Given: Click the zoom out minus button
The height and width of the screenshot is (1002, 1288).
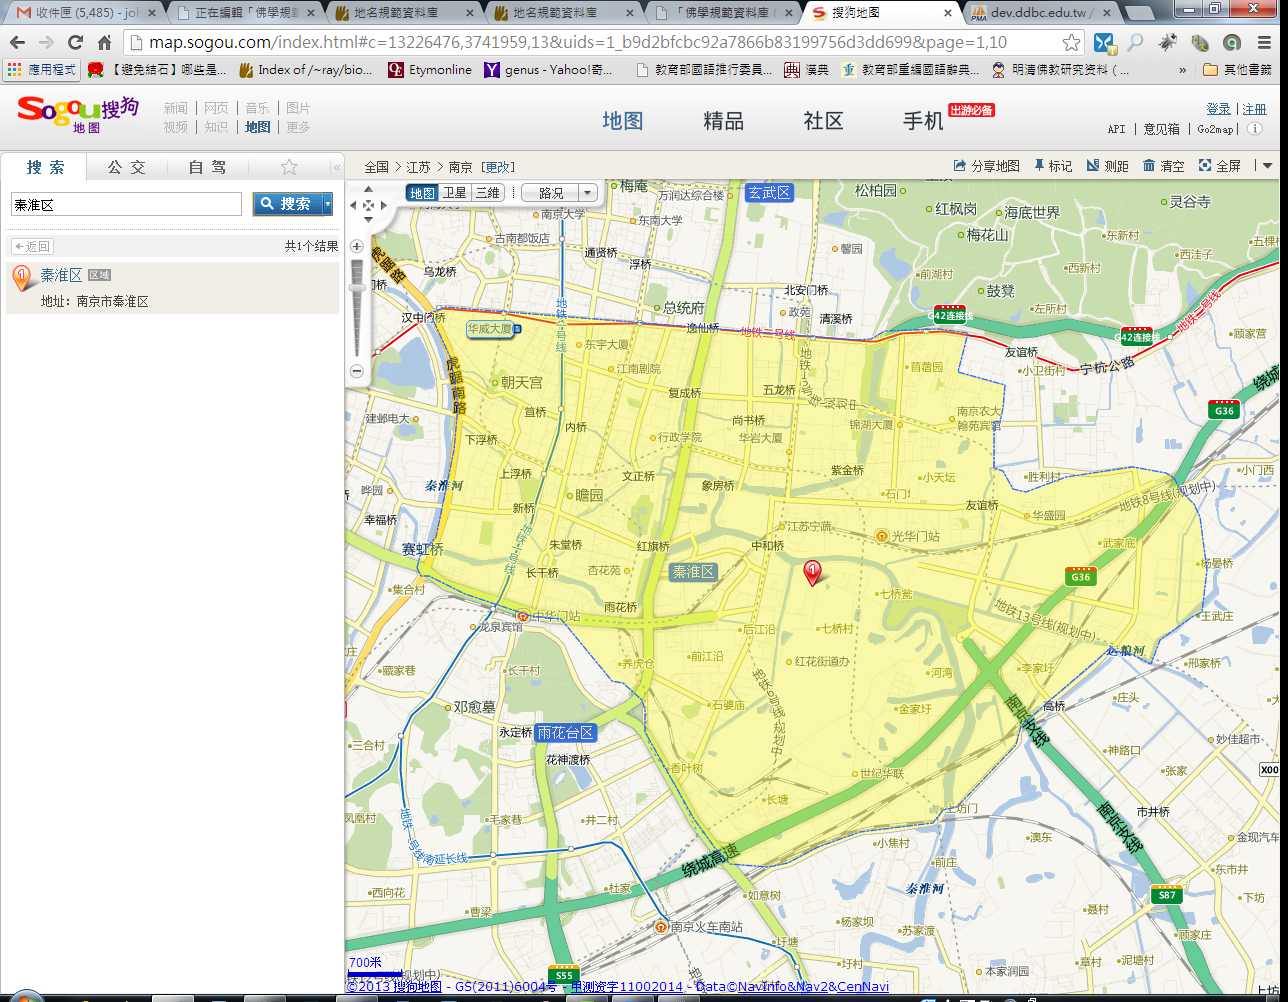Looking at the screenshot, I should pyautogui.click(x=357, y=371).
